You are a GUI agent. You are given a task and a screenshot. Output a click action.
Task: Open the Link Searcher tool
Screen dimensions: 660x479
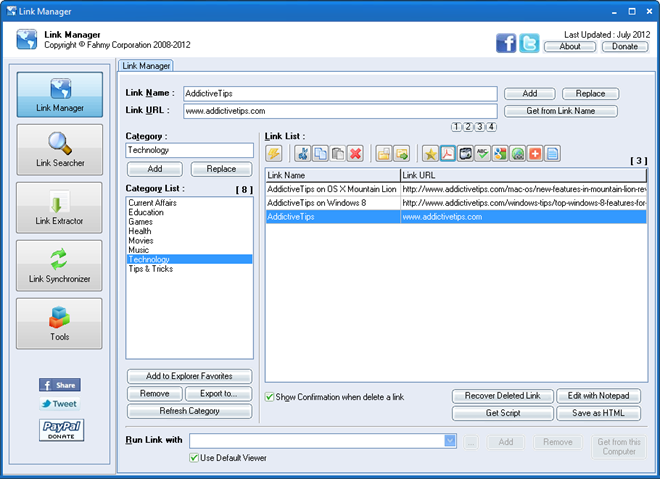point(59,149)
